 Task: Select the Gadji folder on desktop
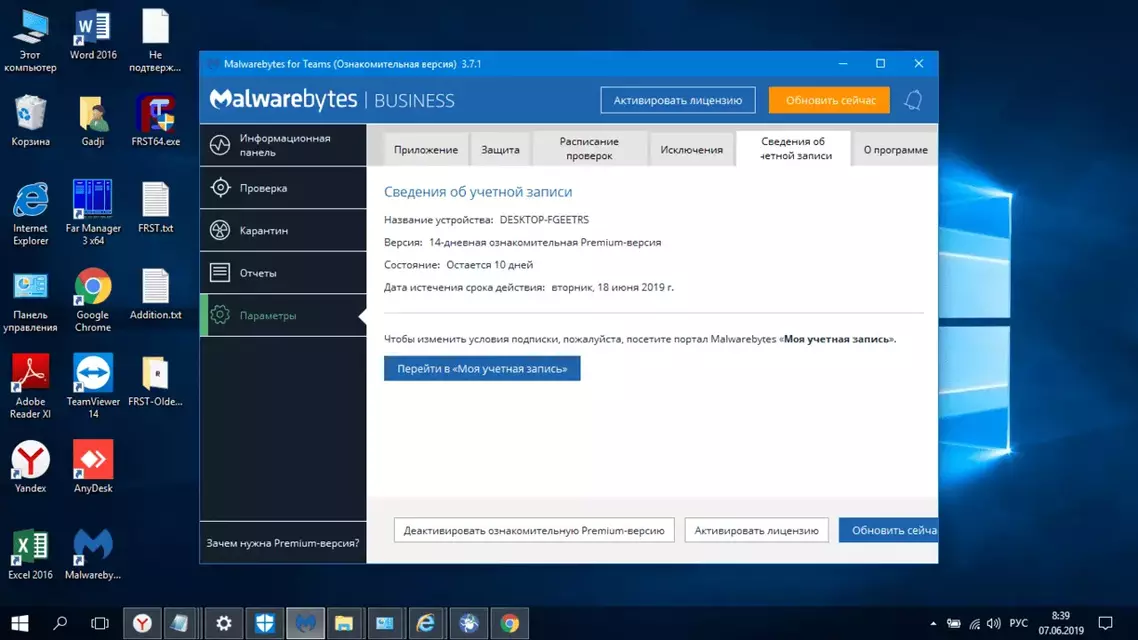93,121
